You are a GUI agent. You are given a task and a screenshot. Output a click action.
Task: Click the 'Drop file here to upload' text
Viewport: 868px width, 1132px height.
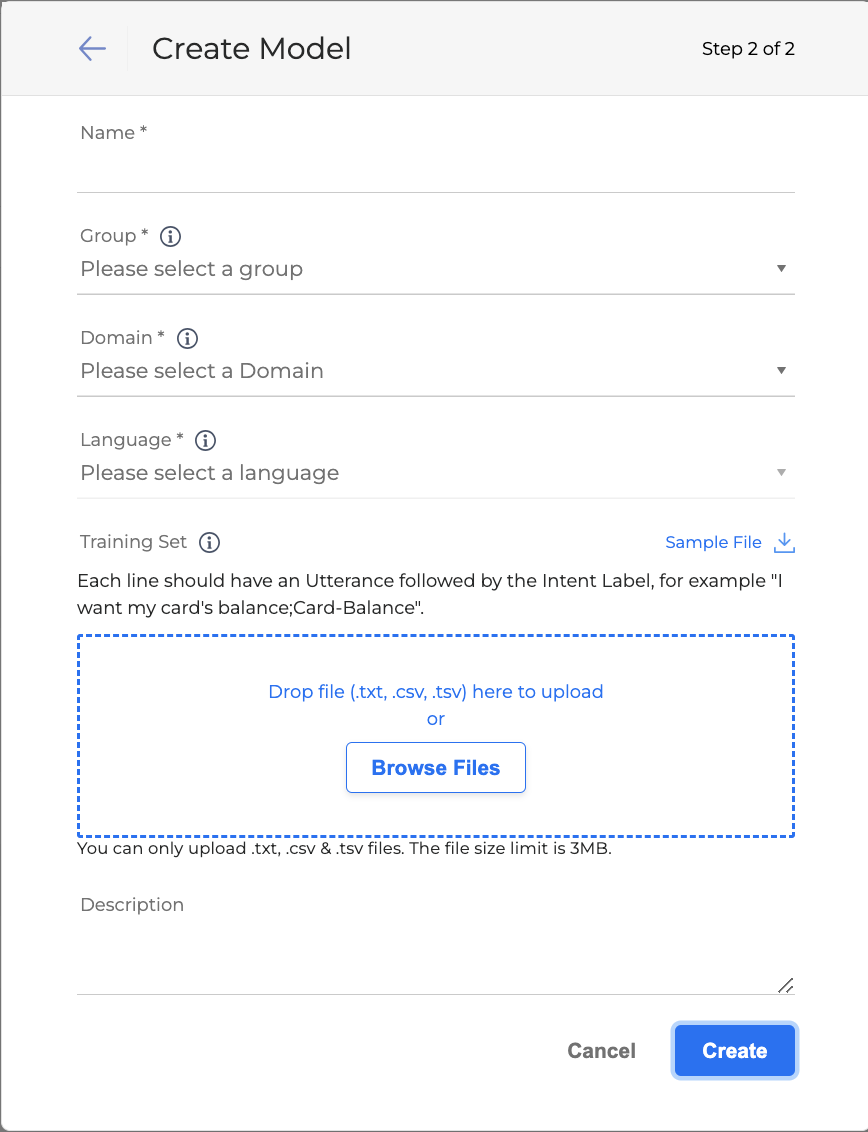[x=436, y=691]
